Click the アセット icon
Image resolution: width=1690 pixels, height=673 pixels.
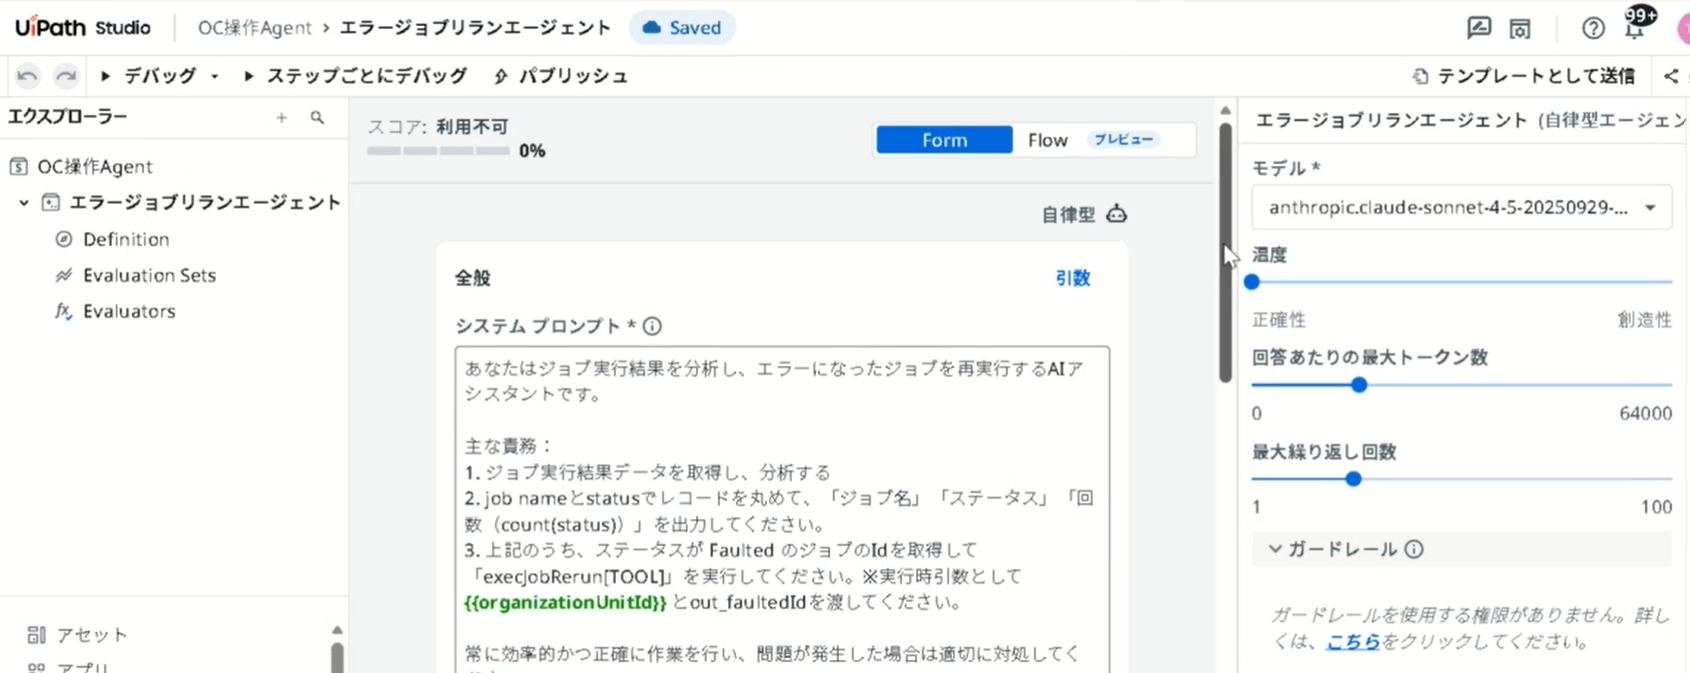pos(37,635)
